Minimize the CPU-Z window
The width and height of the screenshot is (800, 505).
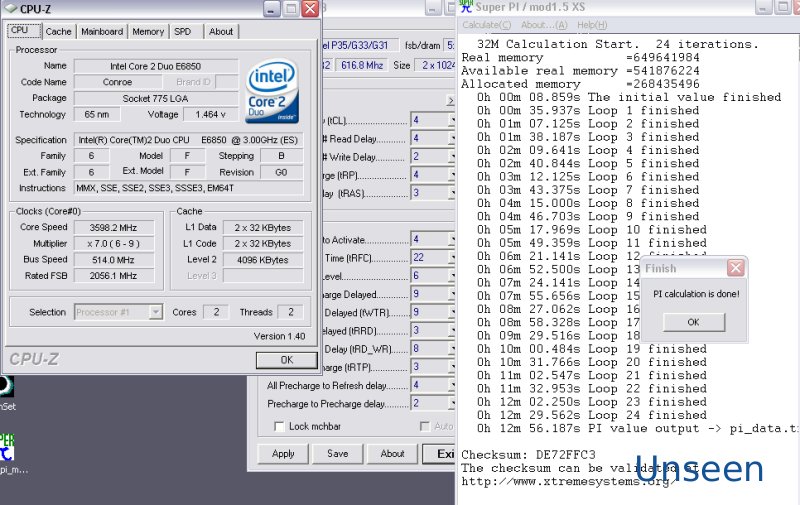point(270,9)
